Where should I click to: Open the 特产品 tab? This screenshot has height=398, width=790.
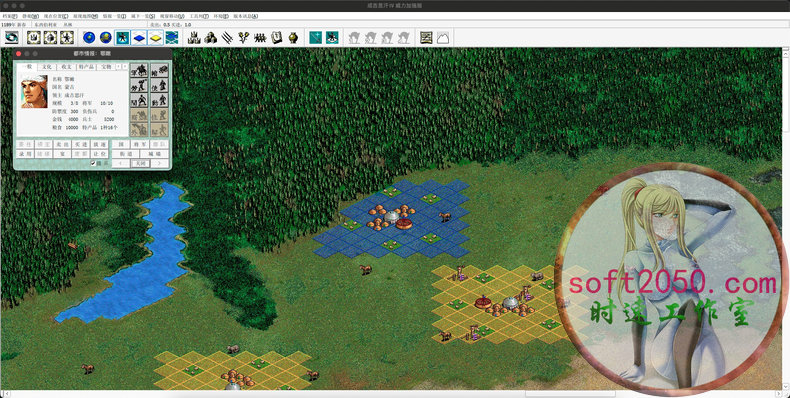click(86, 67)
